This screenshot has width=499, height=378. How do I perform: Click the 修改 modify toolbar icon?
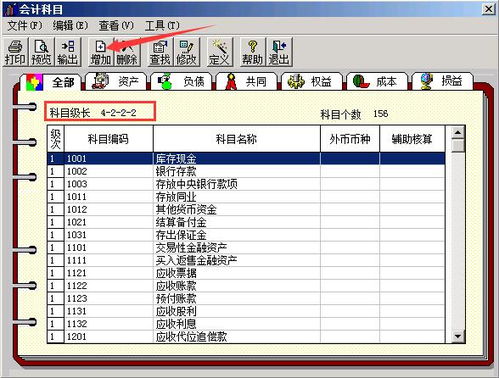click(186, 52)
